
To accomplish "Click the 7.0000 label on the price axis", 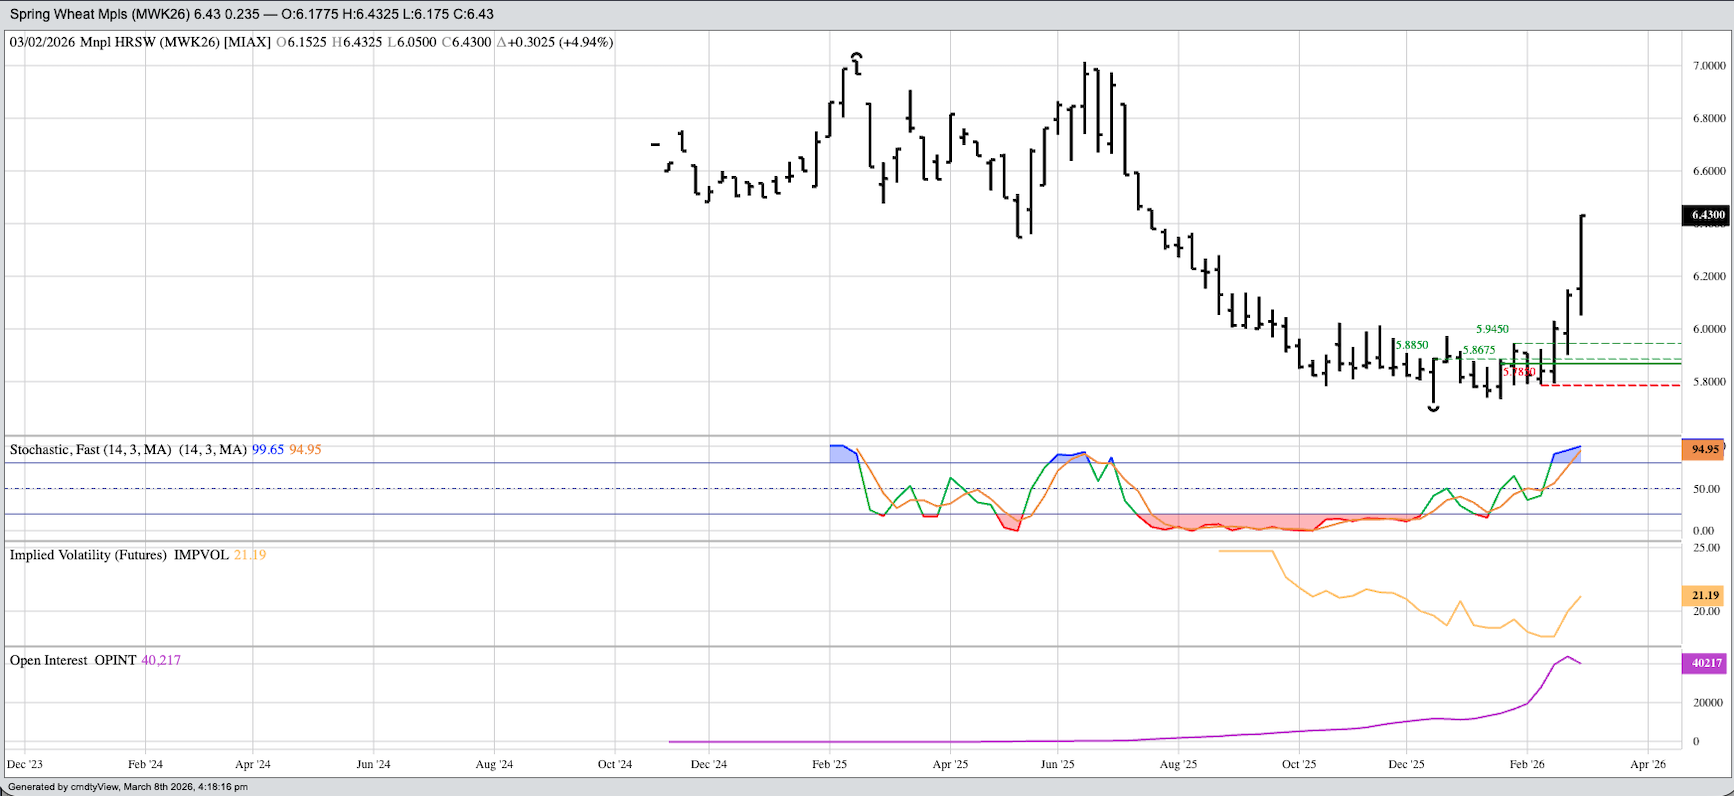I will pyautogui.click(x=1709, y=66).
